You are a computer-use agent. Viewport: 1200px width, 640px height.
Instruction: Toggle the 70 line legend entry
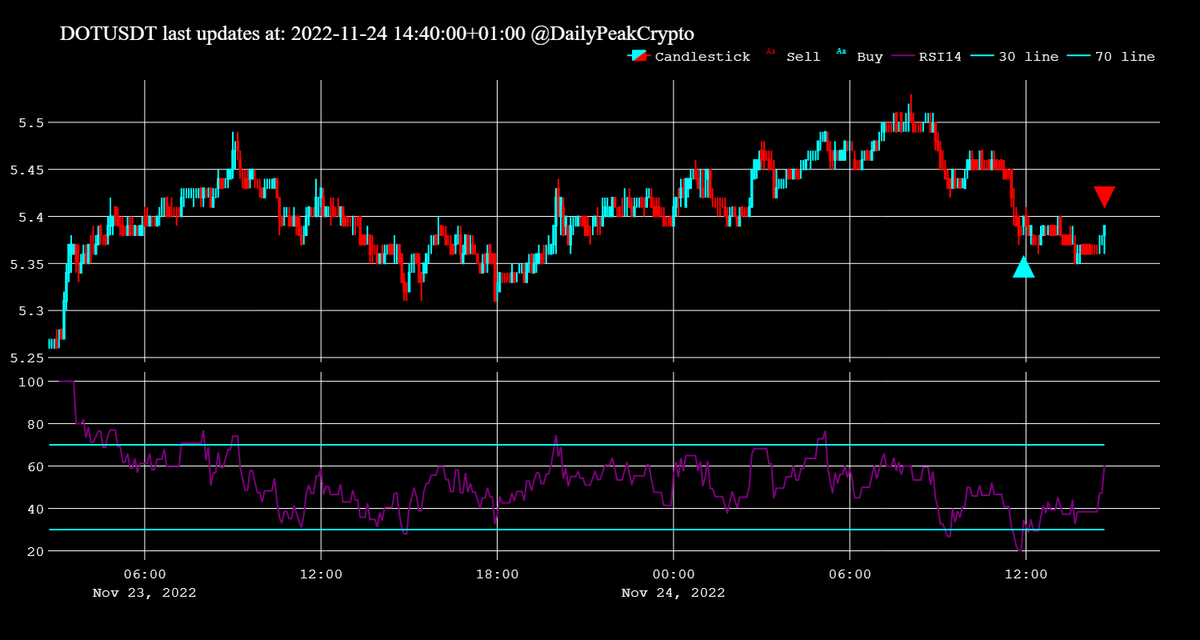(x=1111, y=57)
